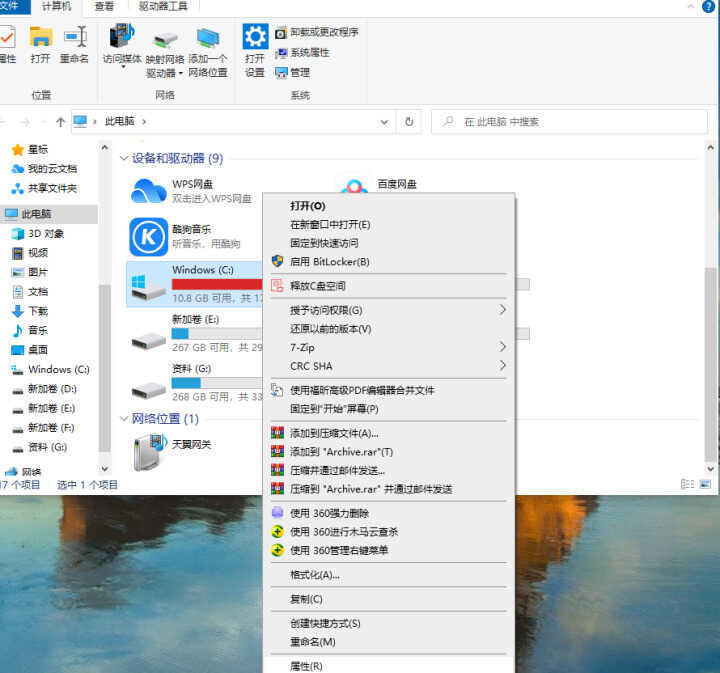Screen dimensions: 720x673
Task: Choose 启用 BitLocker(B)
Action: [389, 262]
